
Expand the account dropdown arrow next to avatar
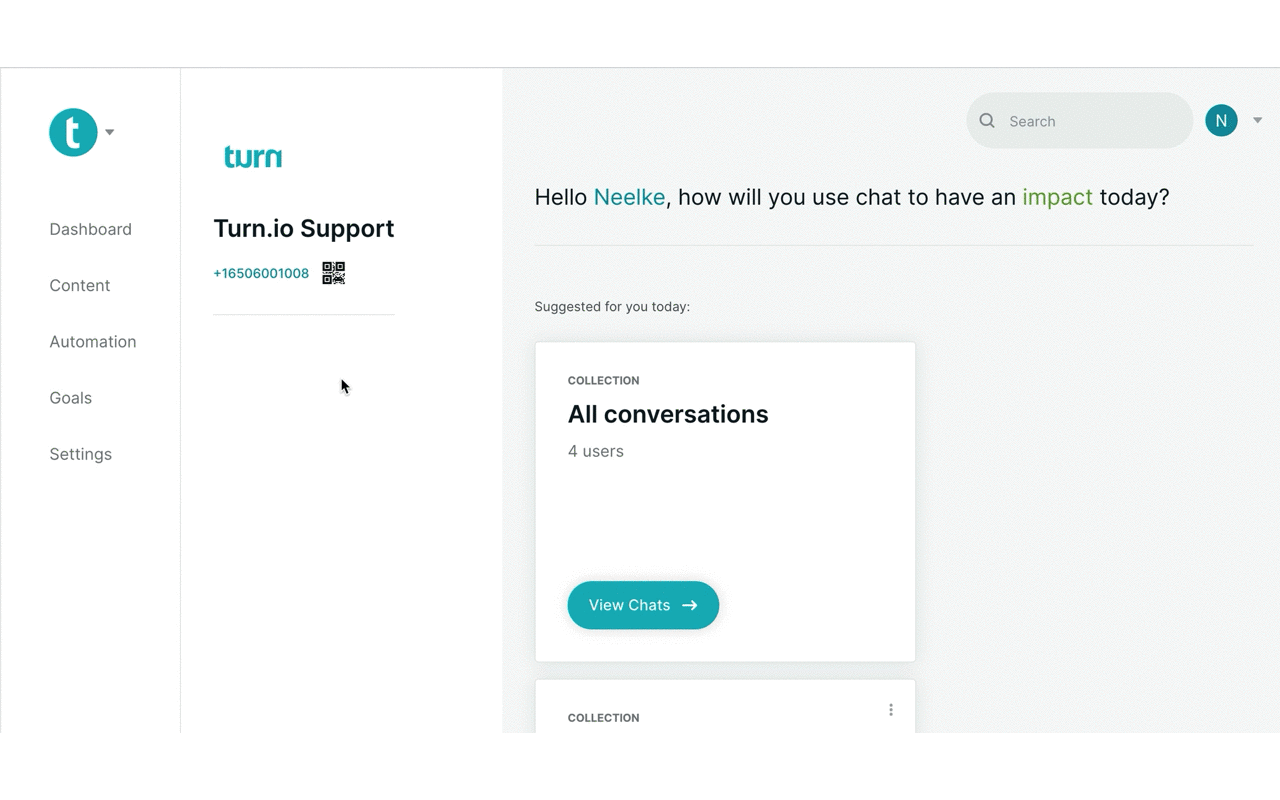(1258, 120)
